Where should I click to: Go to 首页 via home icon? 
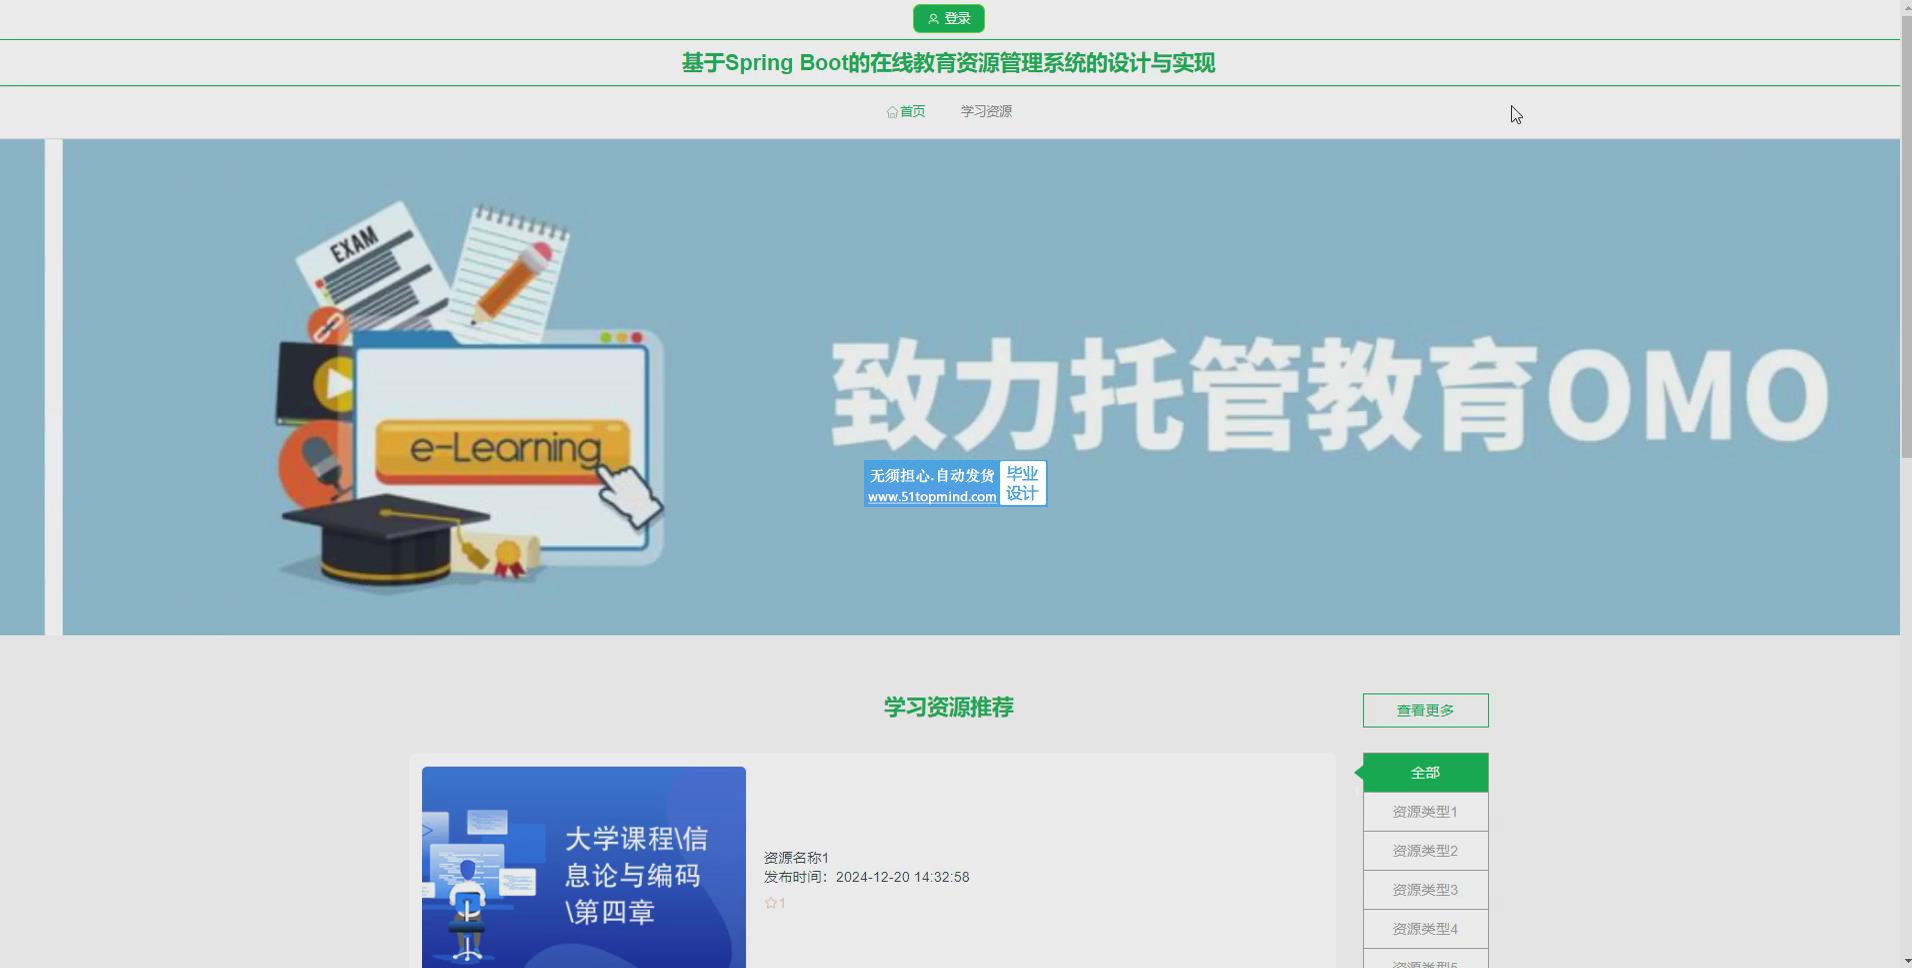pos(893,112)
